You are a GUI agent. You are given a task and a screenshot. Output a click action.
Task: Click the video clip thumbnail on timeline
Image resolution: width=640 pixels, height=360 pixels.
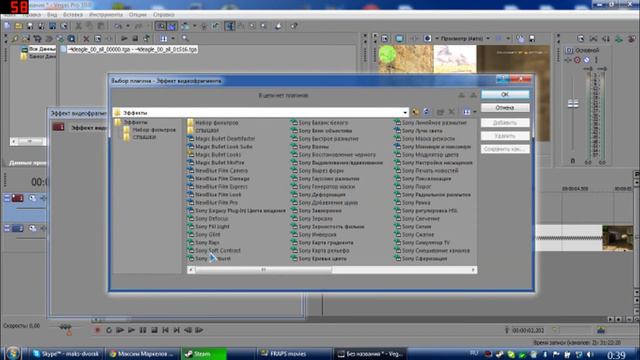[618, 238]
